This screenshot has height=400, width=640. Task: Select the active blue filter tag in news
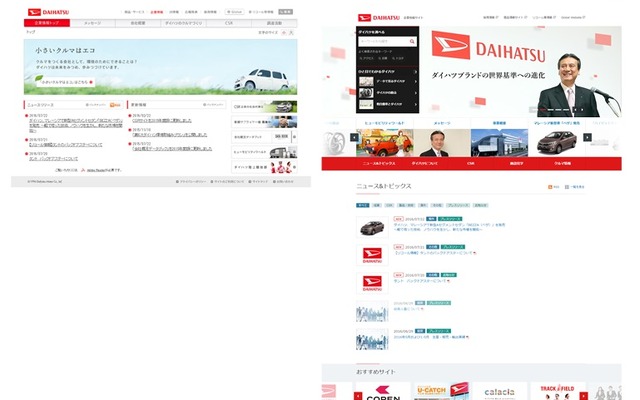pyautogui.click(x=362, y=205)
